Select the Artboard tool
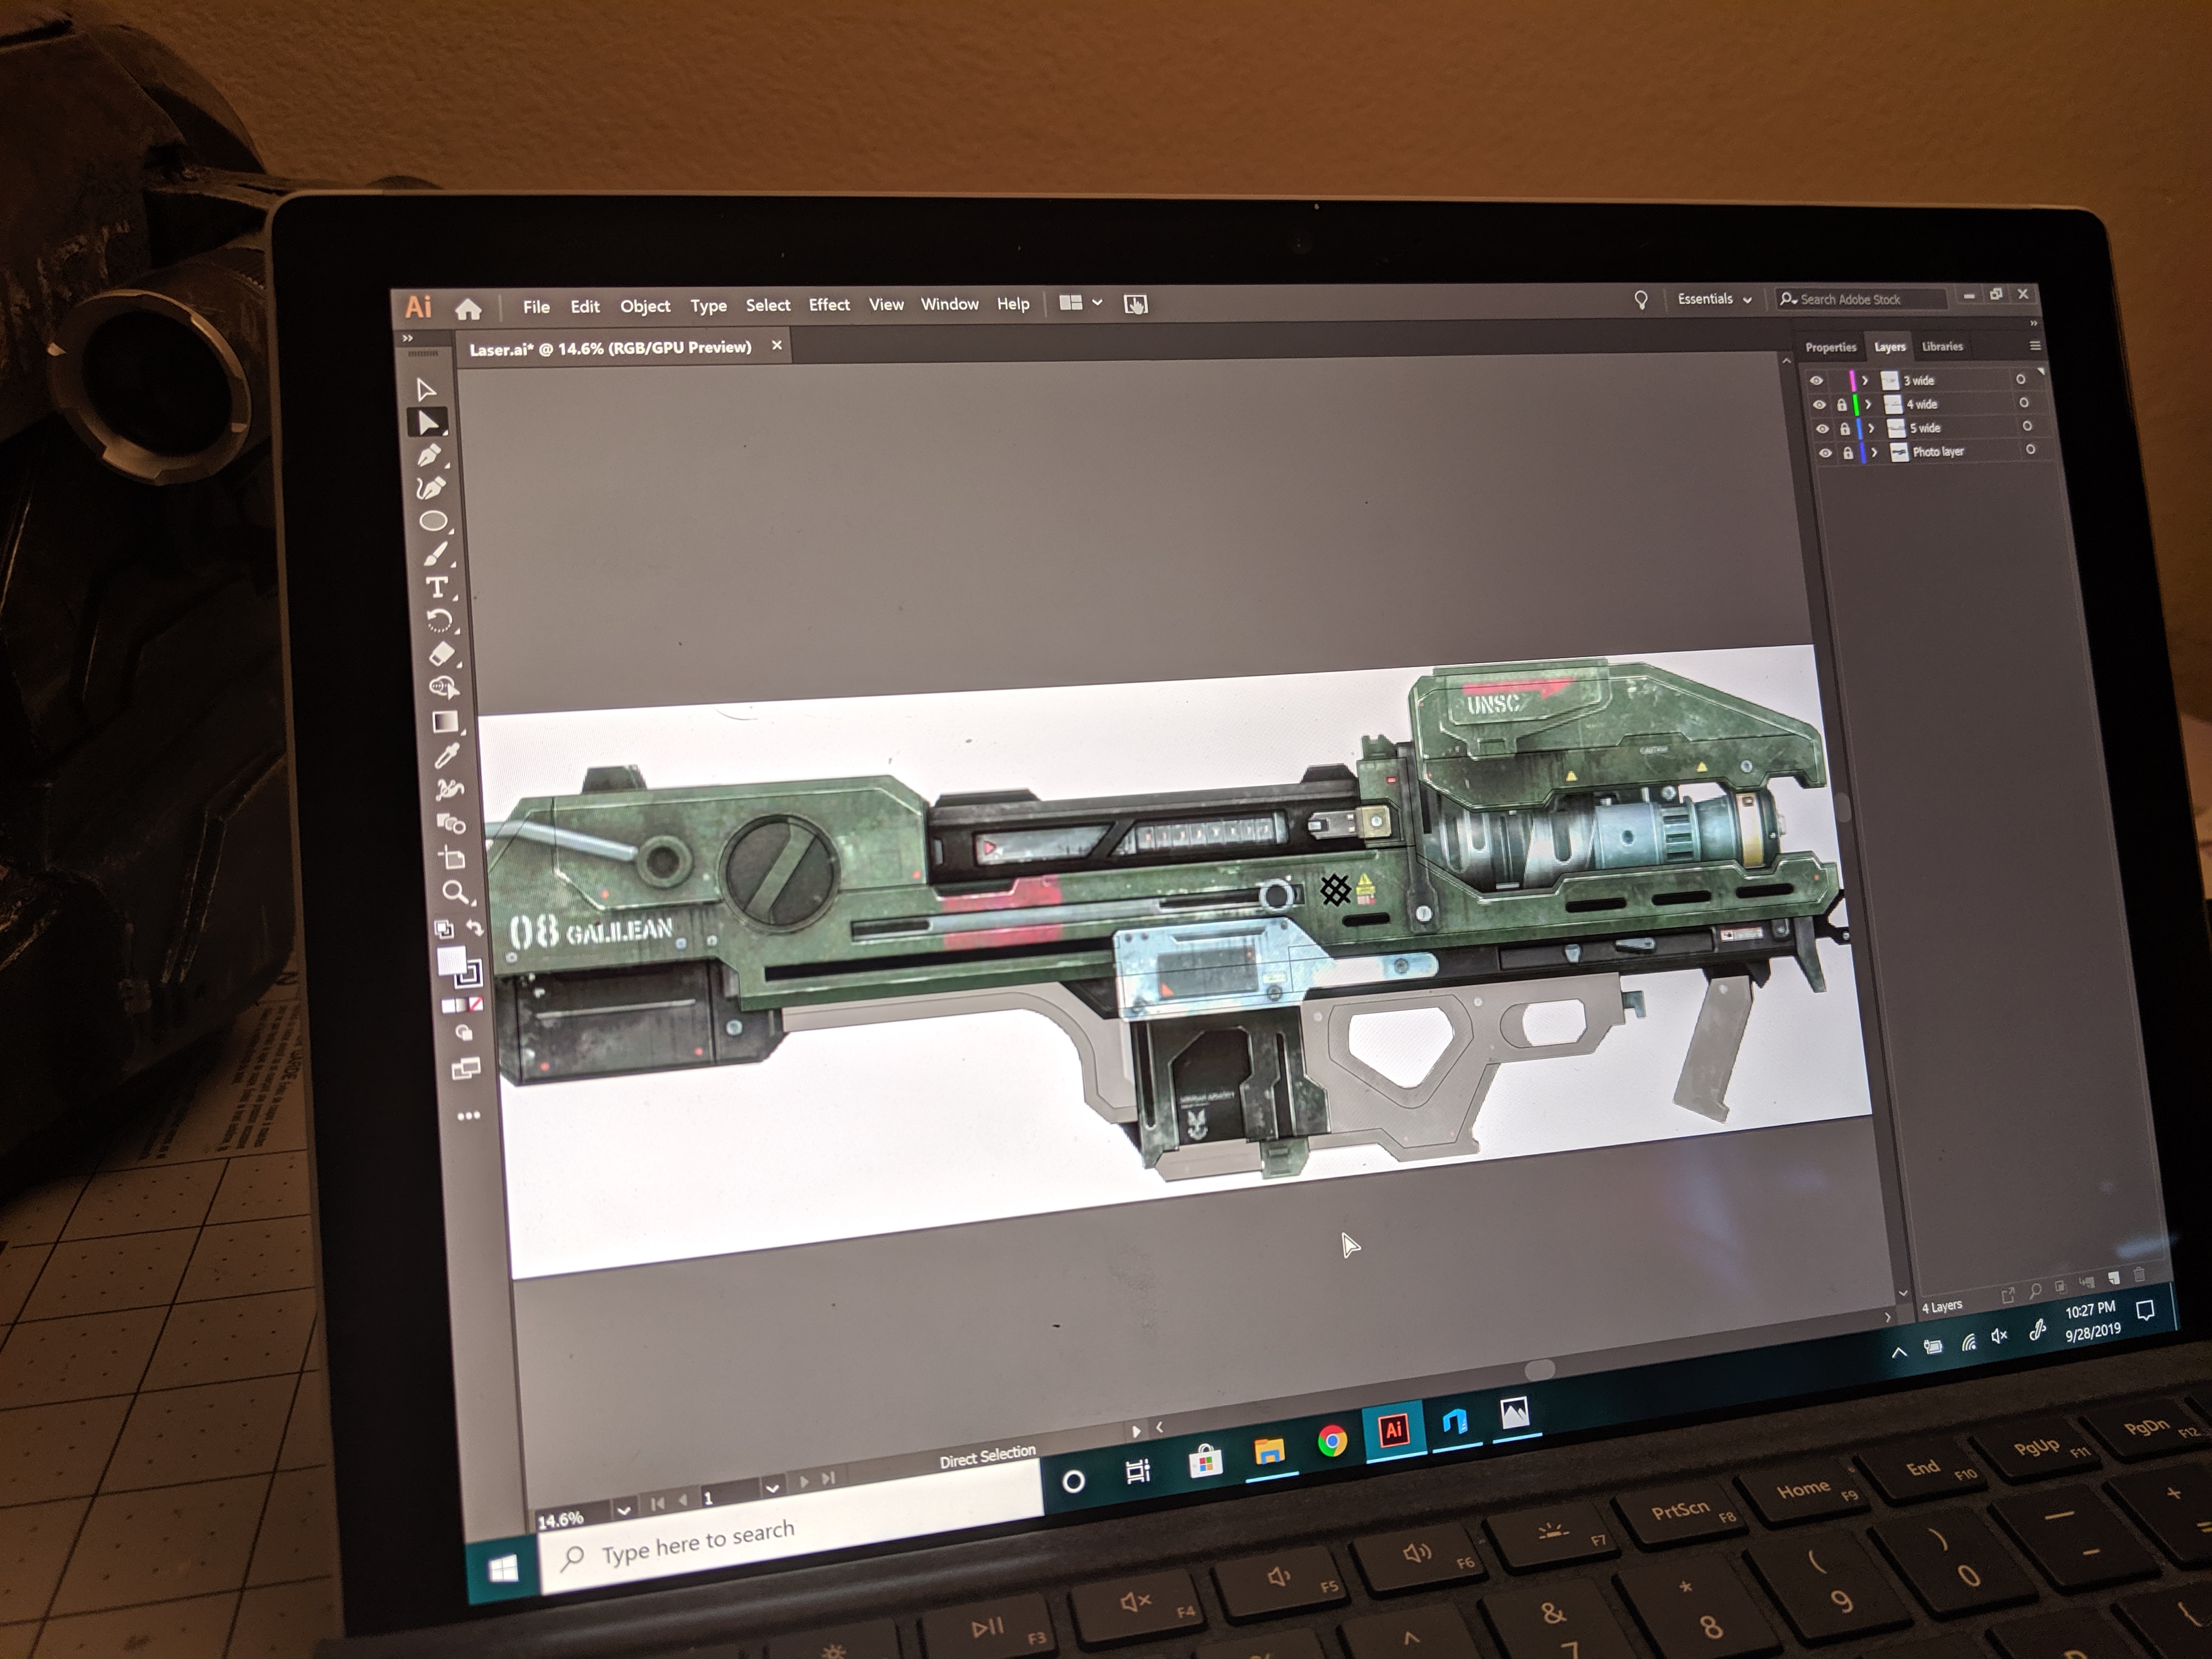This screenshot has height=1659, width=2212. coord(453,858)
